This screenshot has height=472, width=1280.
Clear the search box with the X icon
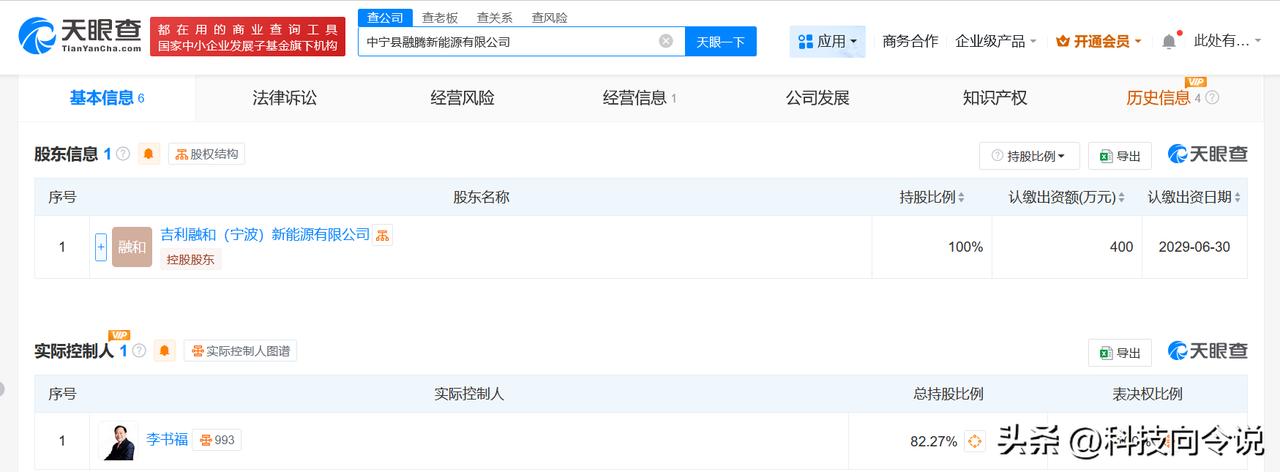click(666, 41)
